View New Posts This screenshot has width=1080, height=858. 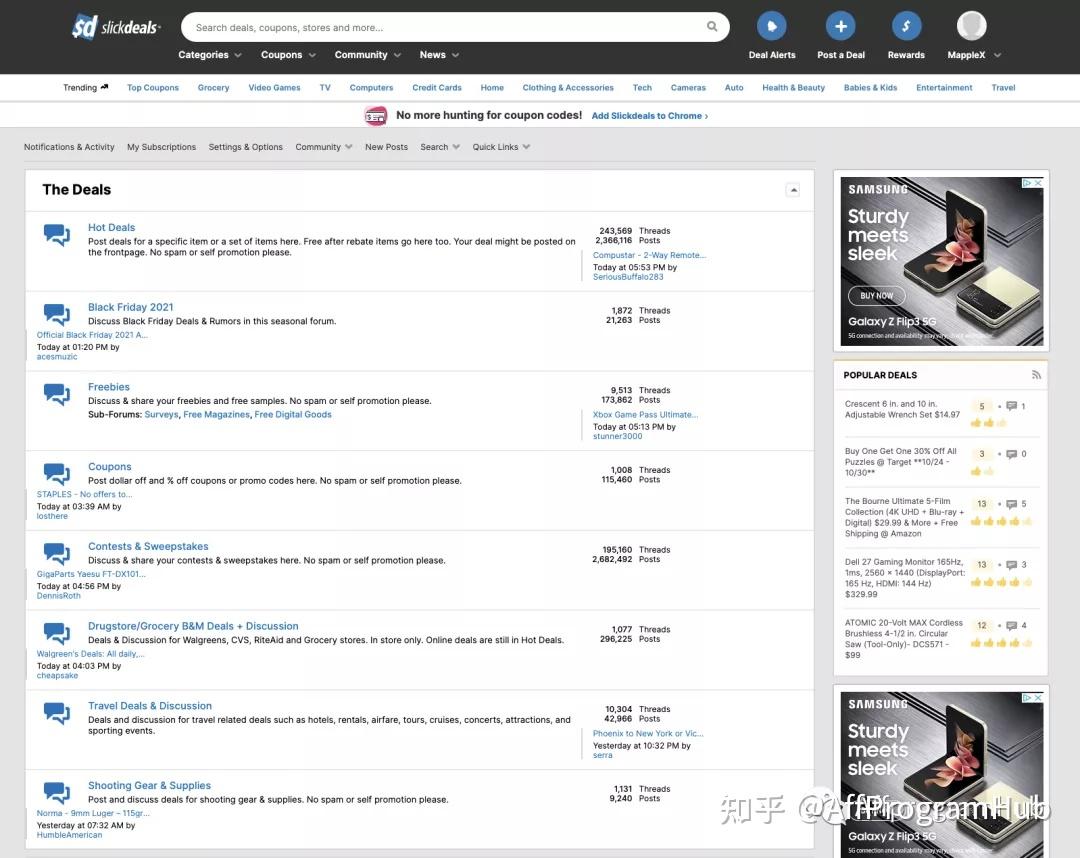(386, 147)
